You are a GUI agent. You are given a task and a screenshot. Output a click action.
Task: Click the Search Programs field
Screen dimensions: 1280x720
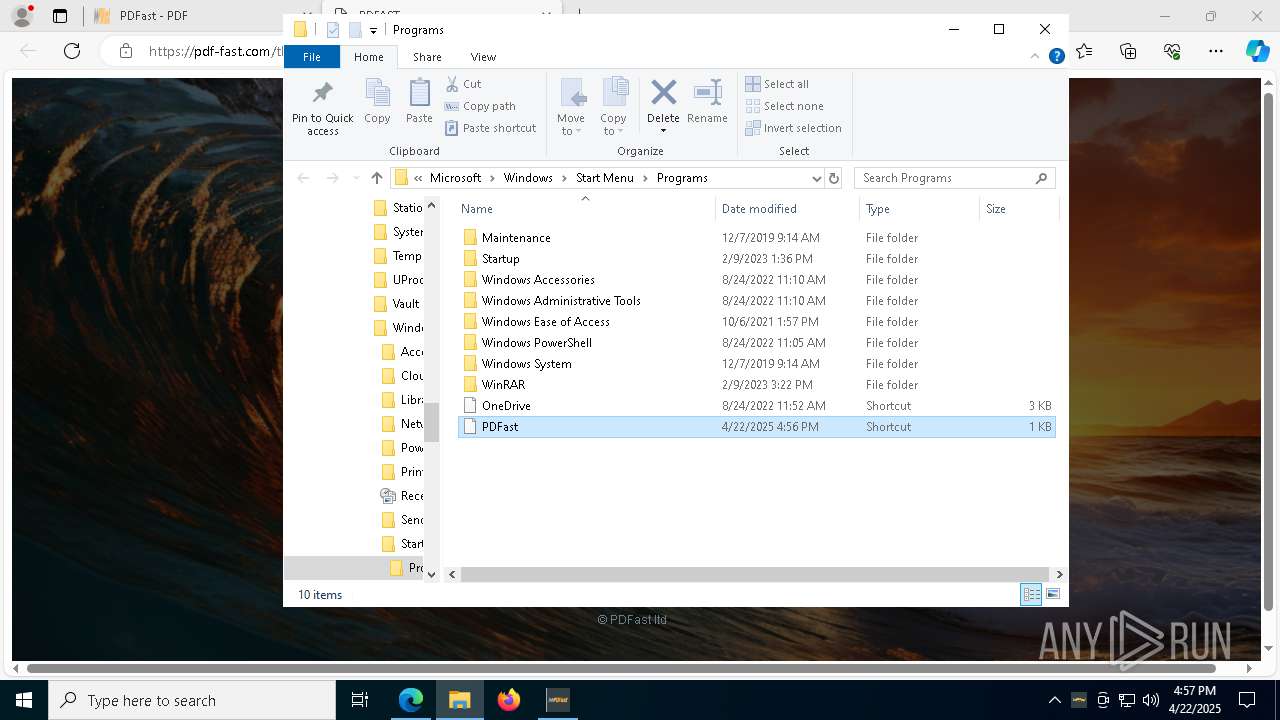(954, 178)
